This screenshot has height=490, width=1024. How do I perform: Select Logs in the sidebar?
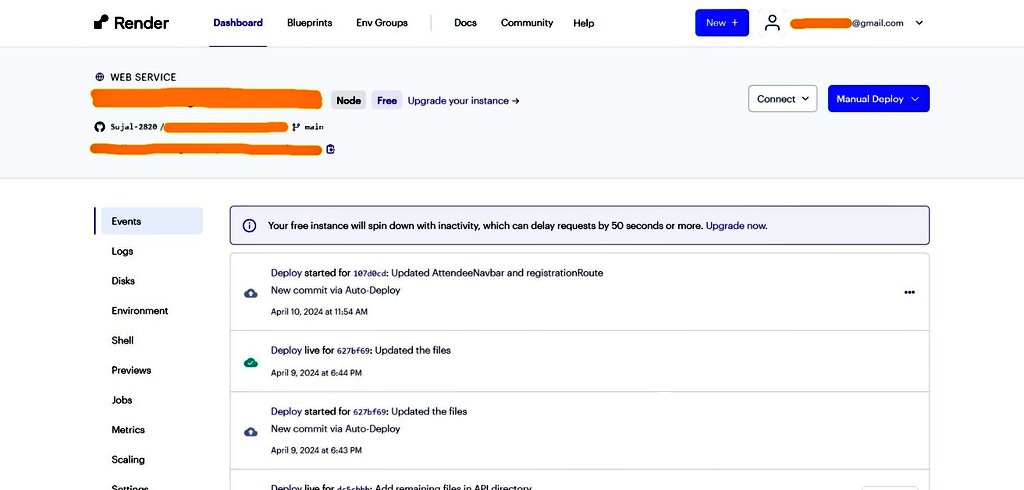[122, 251]
